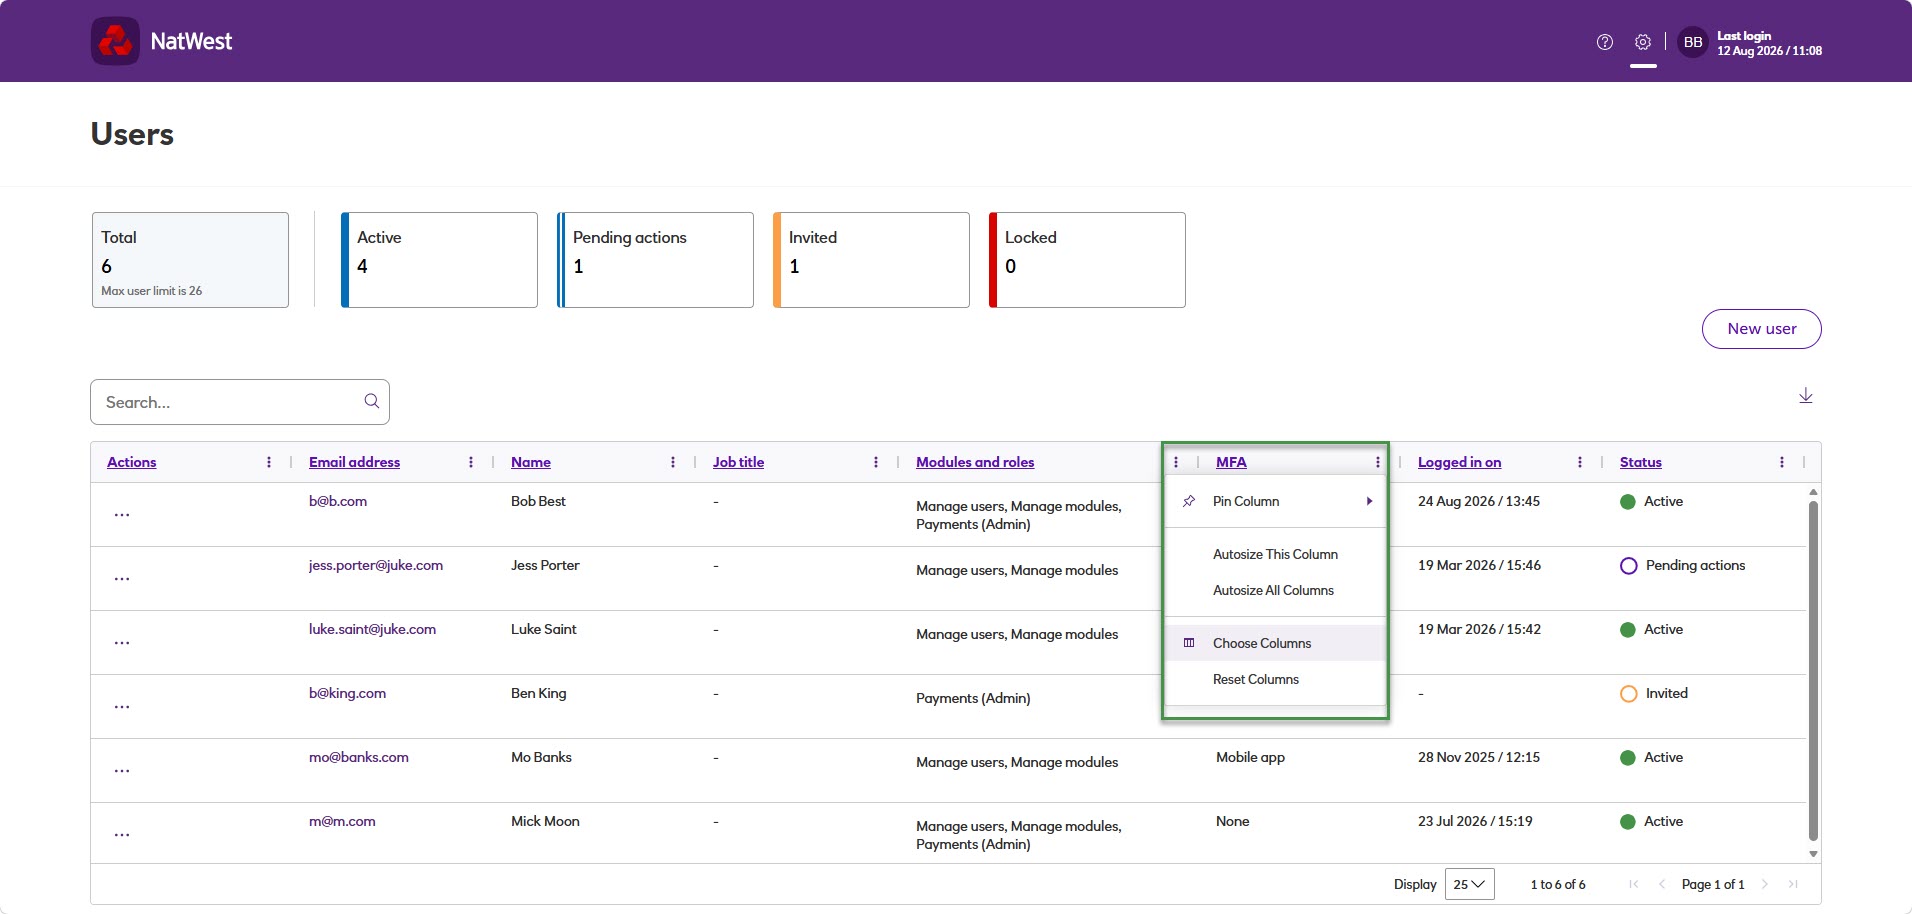Click the New user button
This screenshot has width=1912, height=914.
(x=1761, y=329)
